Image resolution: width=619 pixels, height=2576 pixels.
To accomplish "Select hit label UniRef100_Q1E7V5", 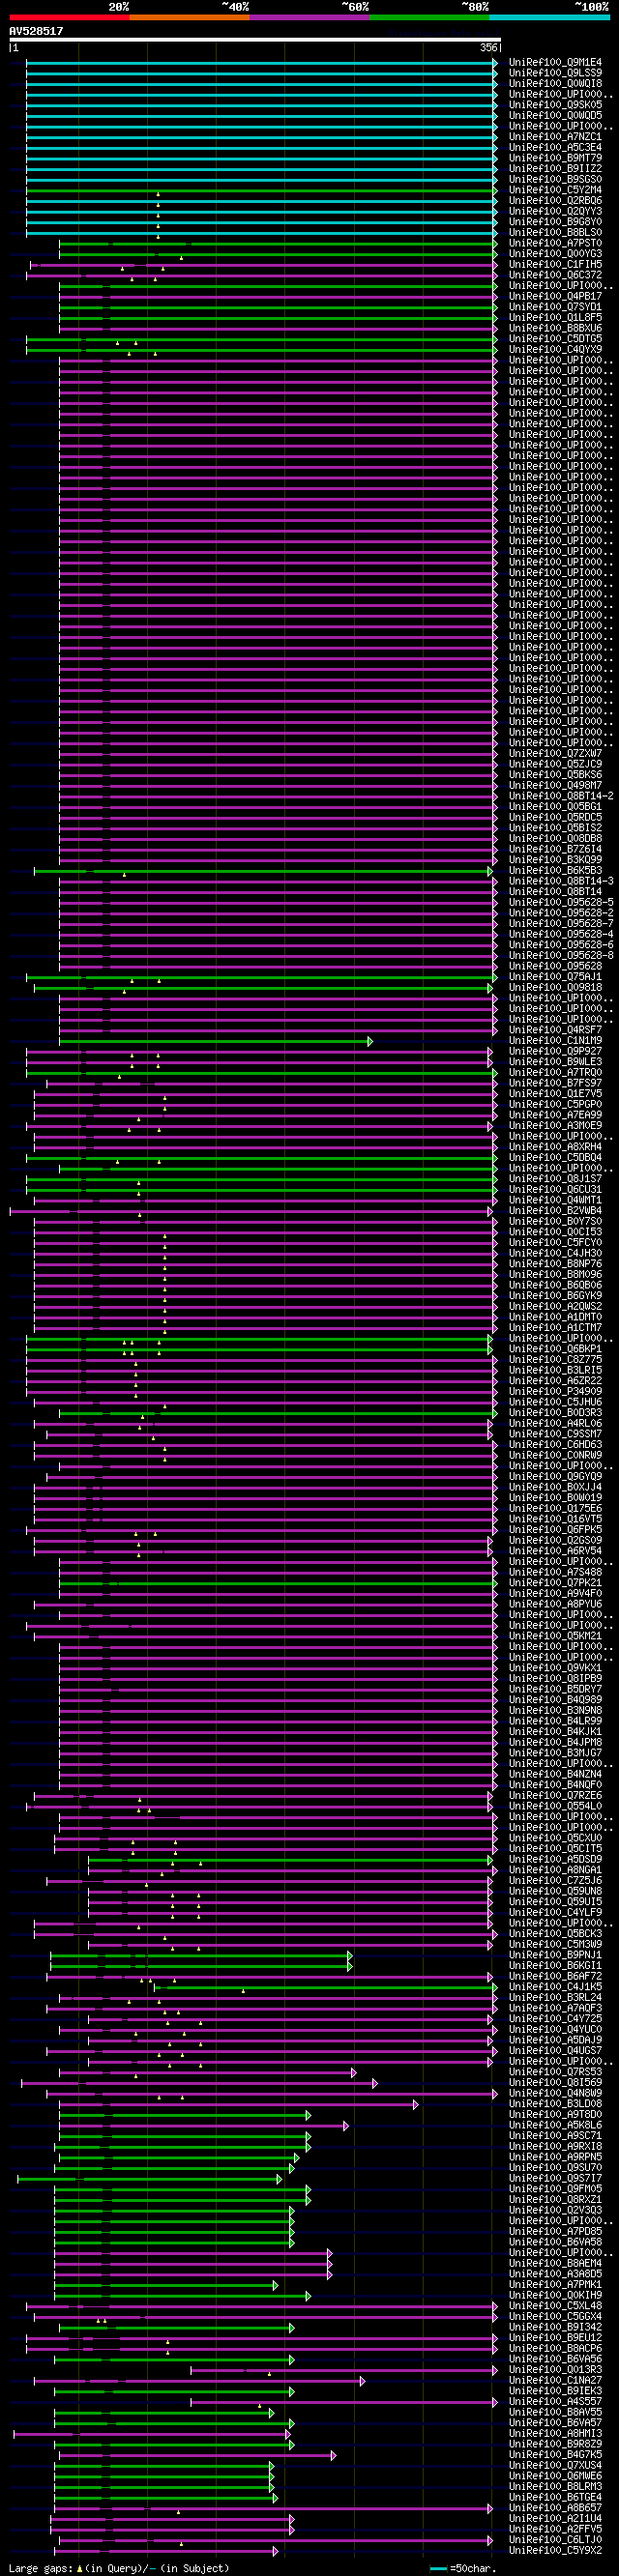I will click(x=555, y=1093).
